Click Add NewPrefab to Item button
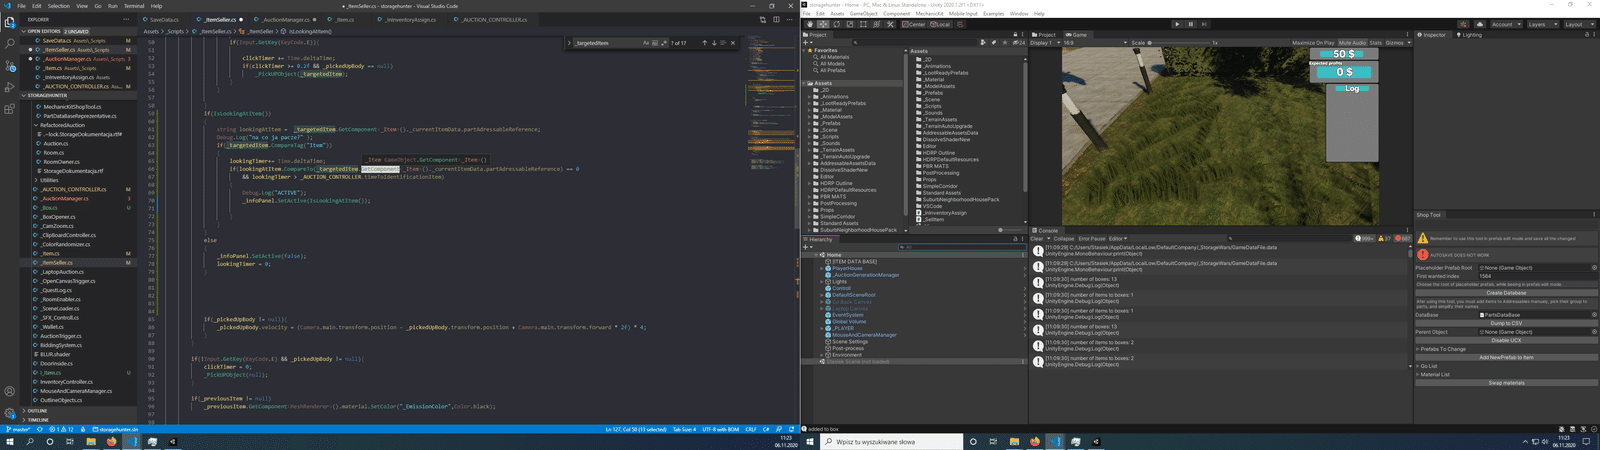1600x450 pixels. [x=1506, y=357]
